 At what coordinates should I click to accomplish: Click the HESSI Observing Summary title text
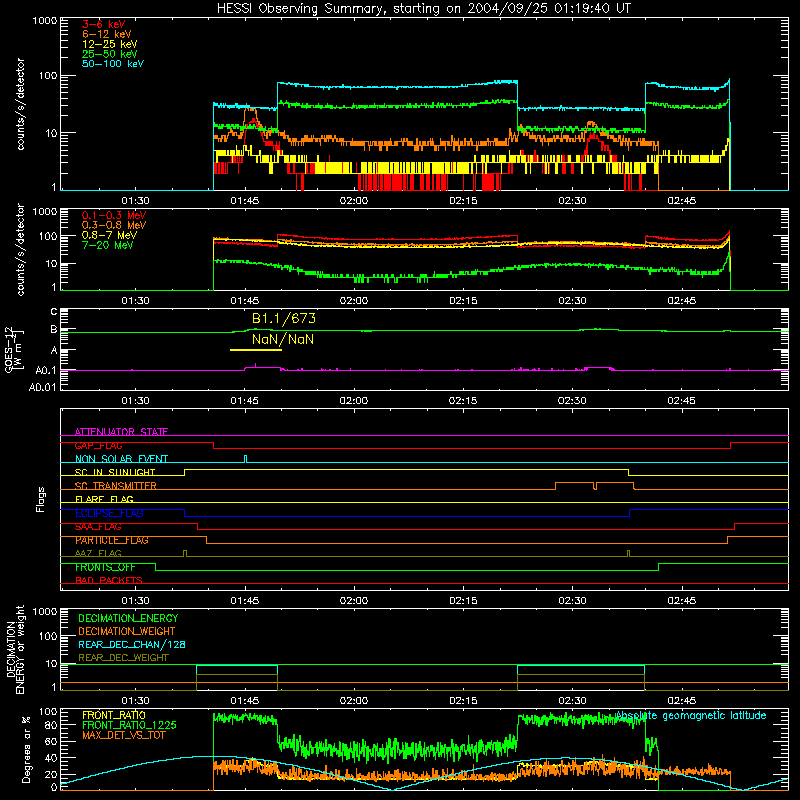click(x=423, y=9)
